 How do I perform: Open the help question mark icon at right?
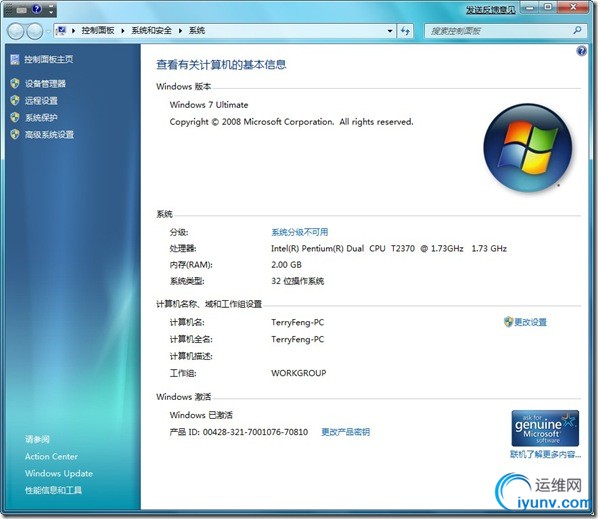[581, 51]
